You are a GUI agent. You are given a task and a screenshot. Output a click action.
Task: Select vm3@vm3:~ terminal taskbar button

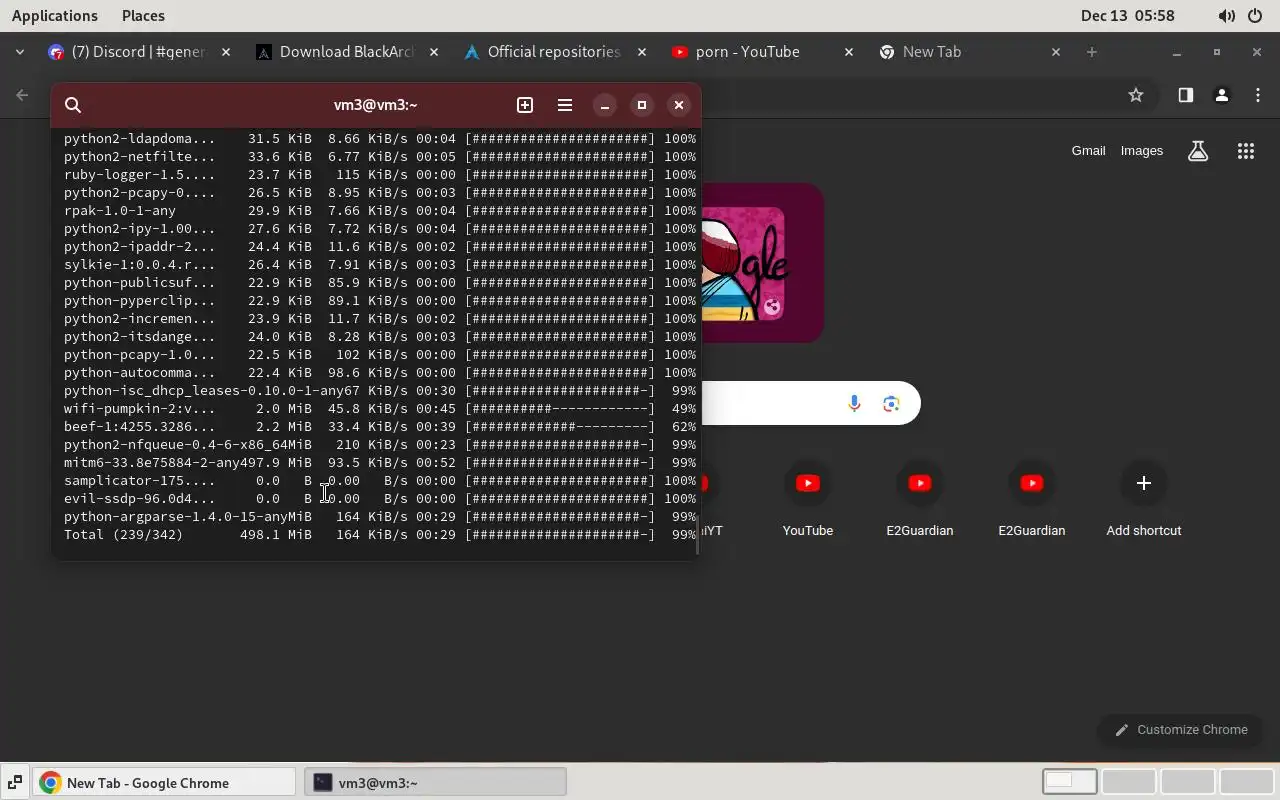pos(436,783)
